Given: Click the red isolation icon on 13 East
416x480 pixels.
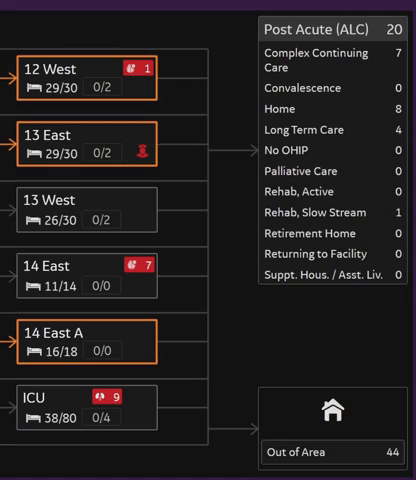Looking at the screenshot, I should pos(142,151).
